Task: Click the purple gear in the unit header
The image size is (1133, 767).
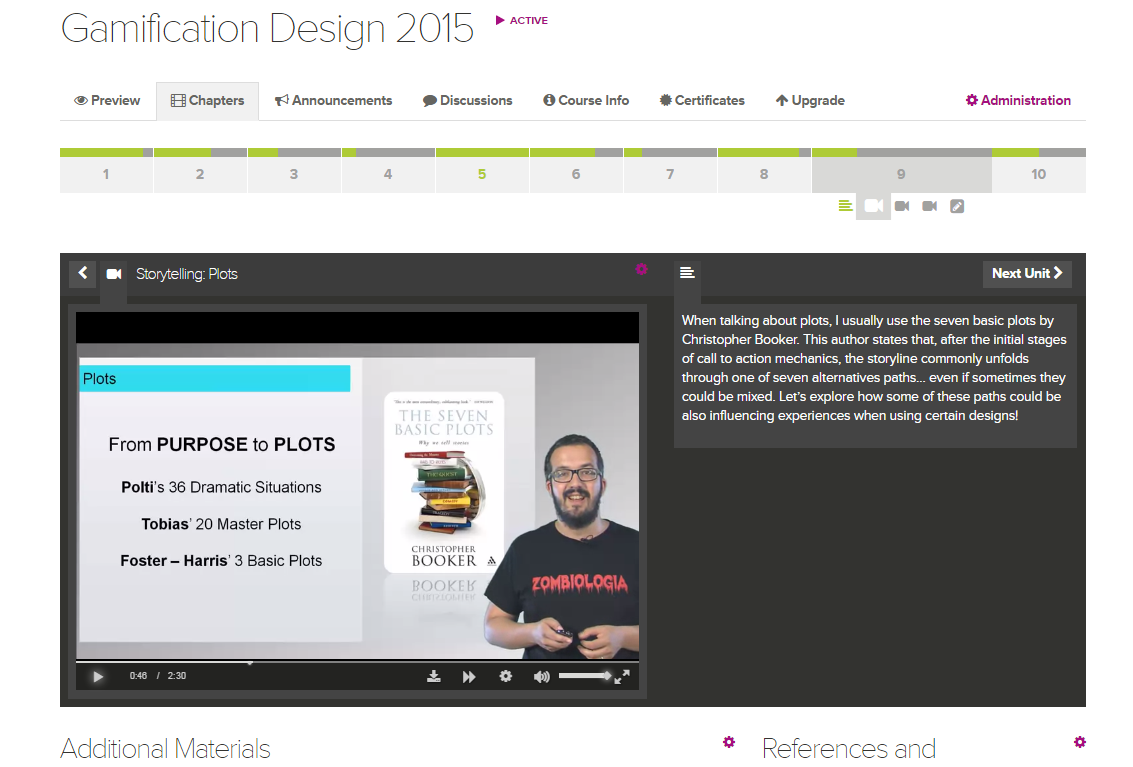Action: tap(642, 269)
